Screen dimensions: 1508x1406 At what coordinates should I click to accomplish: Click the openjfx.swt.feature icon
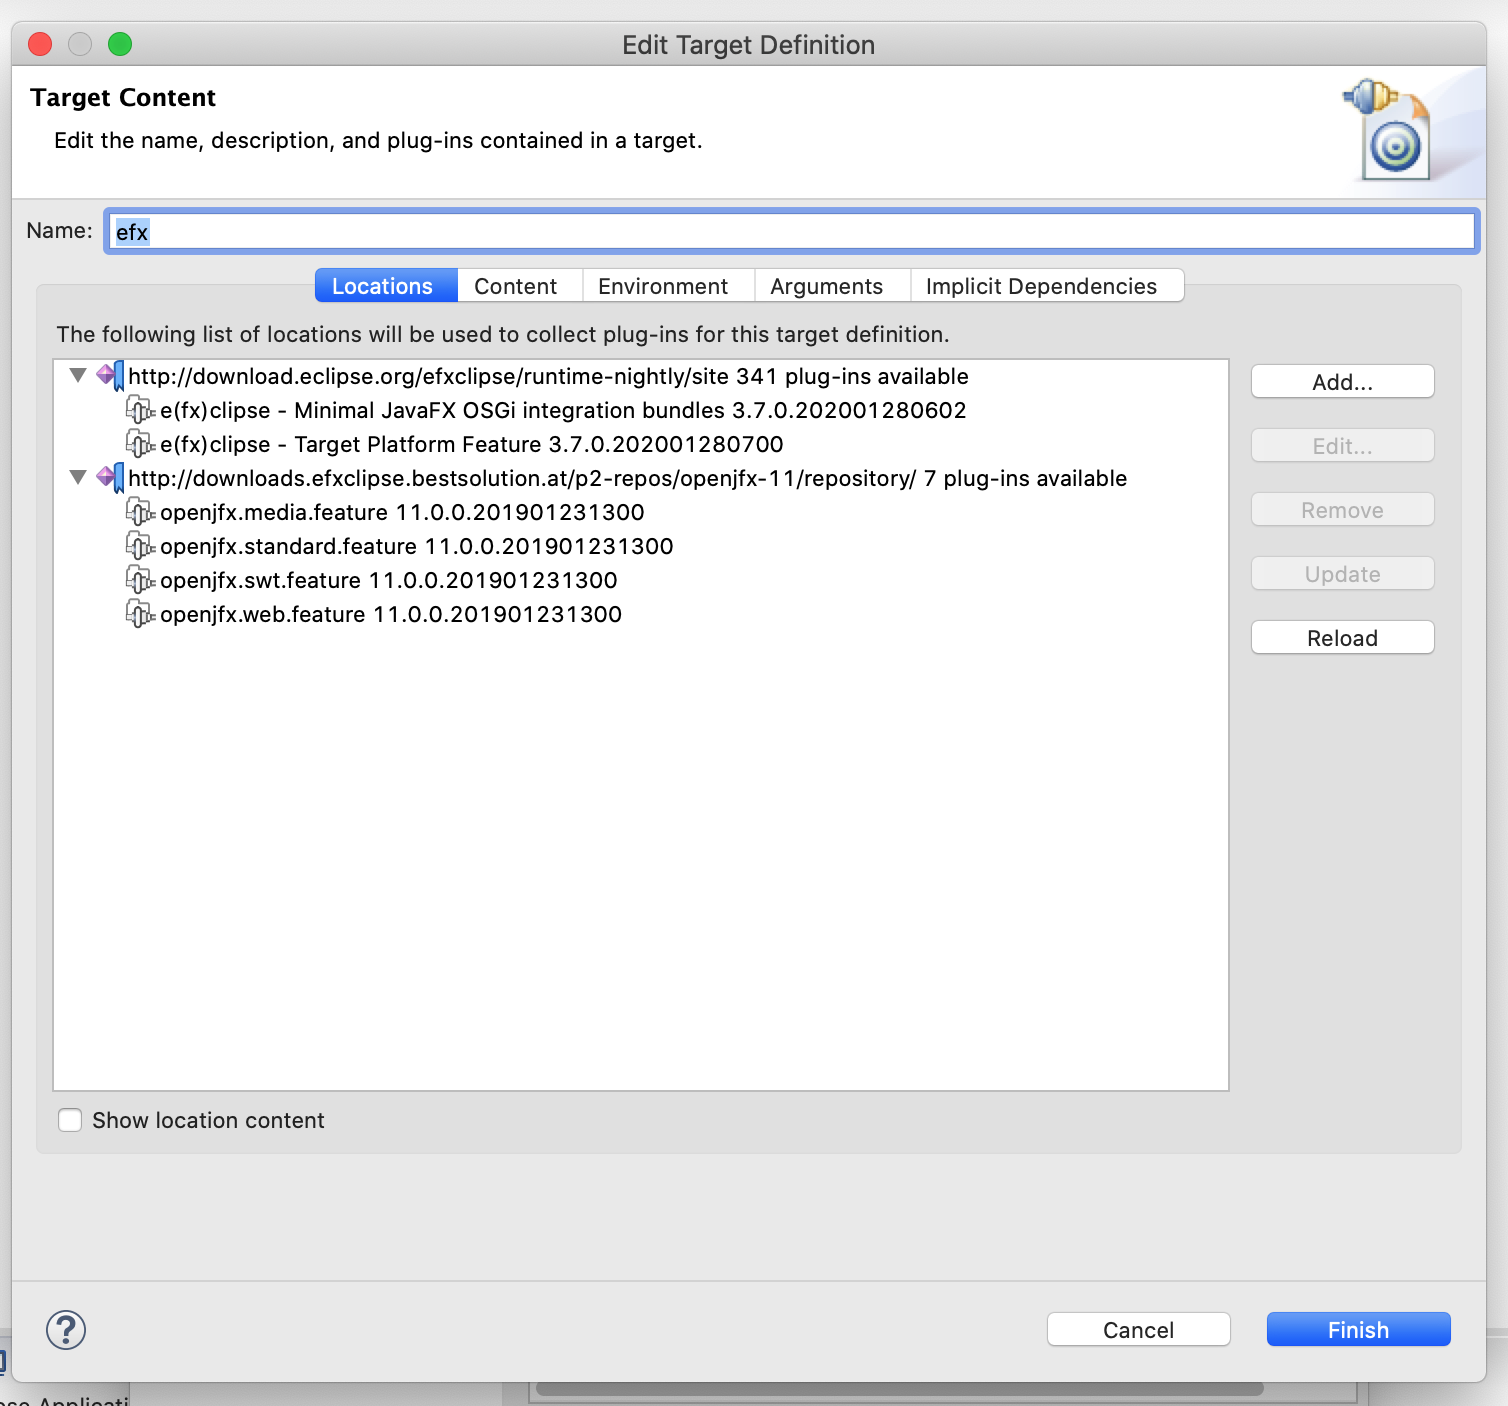click(x=140, y=580)
